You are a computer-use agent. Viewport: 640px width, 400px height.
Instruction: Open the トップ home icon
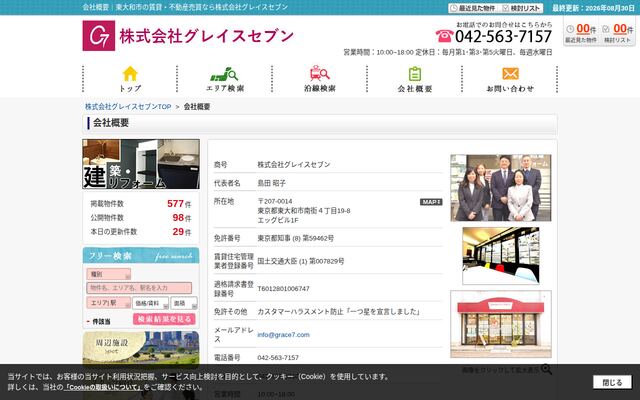(x=130, y=79)
